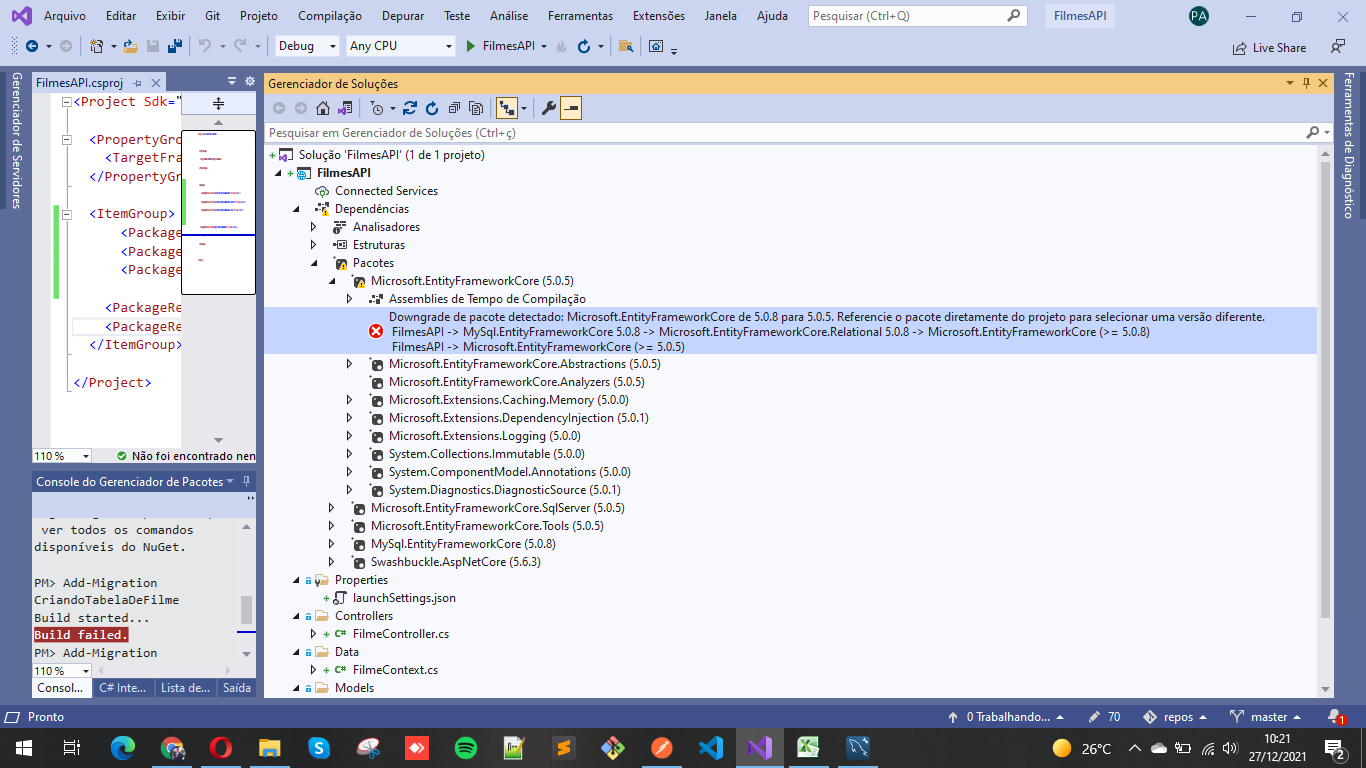This screenshot has height=768, width=1366.
Task: Open the Gerenciador de Servidores side tab
Action: (x=15, y=140)
